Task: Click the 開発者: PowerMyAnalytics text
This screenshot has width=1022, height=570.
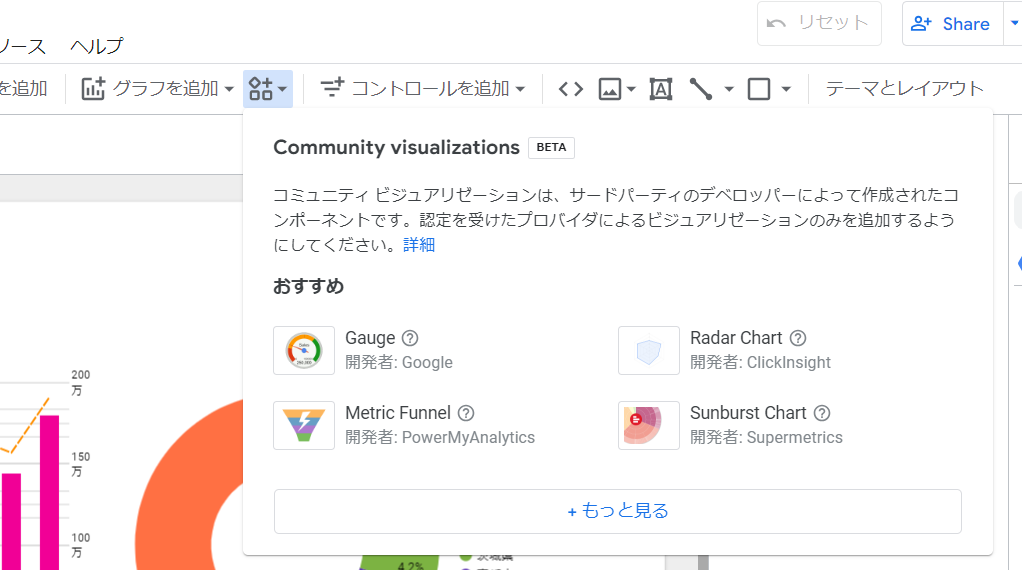Action: [x=440, y=438]
